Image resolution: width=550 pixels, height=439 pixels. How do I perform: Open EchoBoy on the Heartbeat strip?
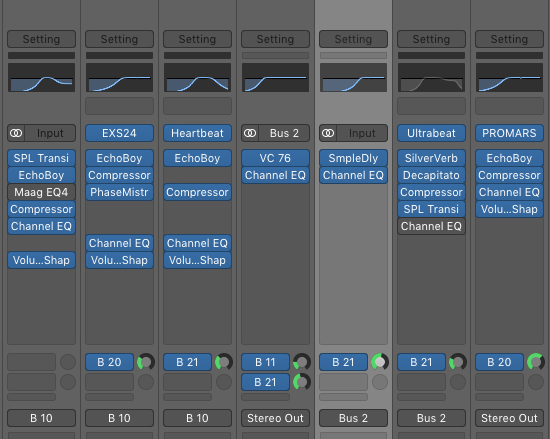point(197,158)
